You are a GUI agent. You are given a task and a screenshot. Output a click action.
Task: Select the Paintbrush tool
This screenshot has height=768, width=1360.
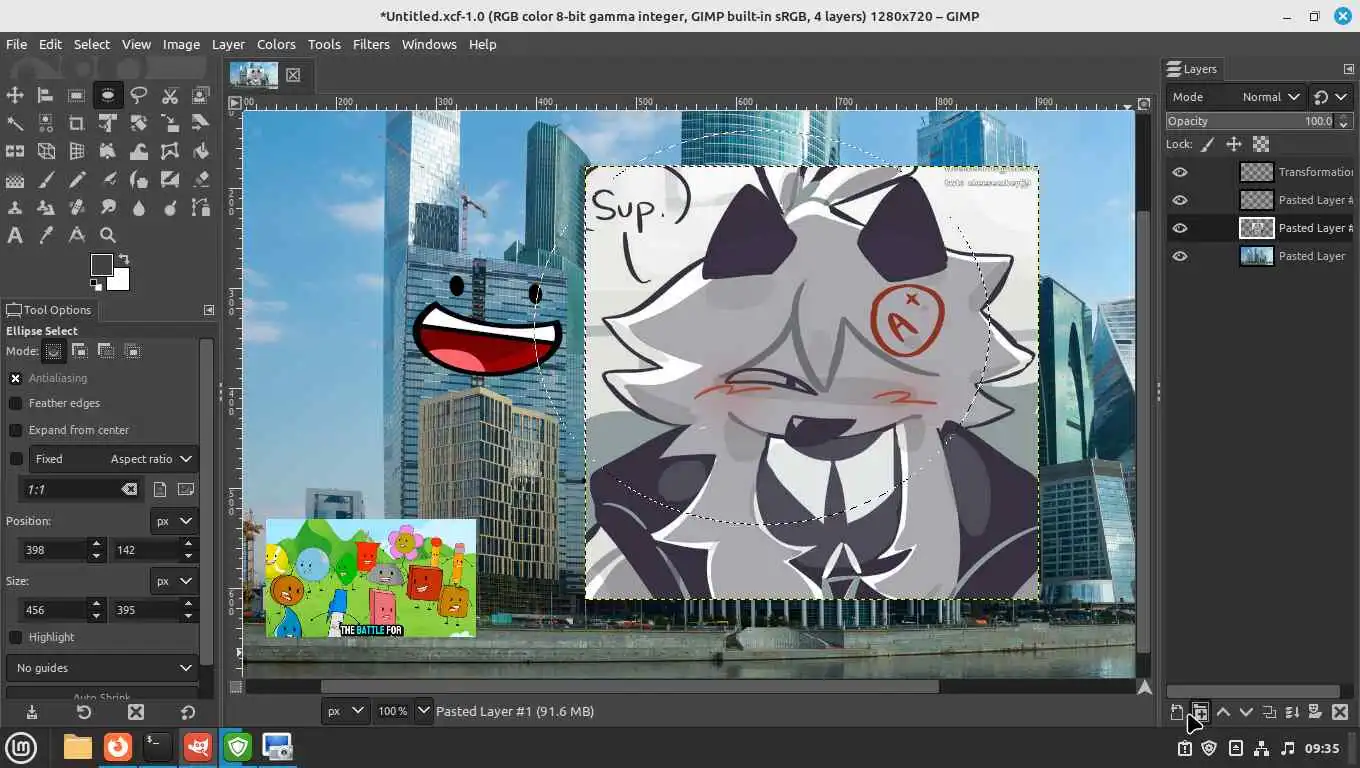pyautogui.click(x=45, y=180)
